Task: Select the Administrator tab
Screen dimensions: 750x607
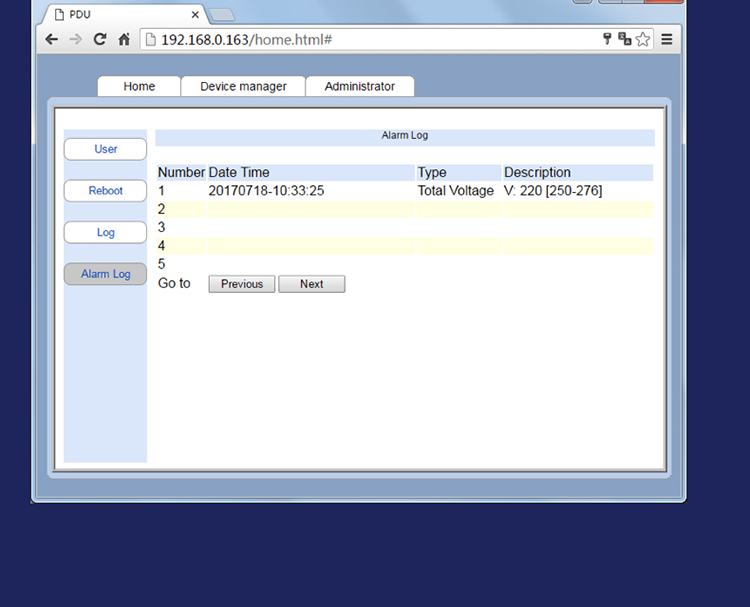Action: tap(360, 86)
